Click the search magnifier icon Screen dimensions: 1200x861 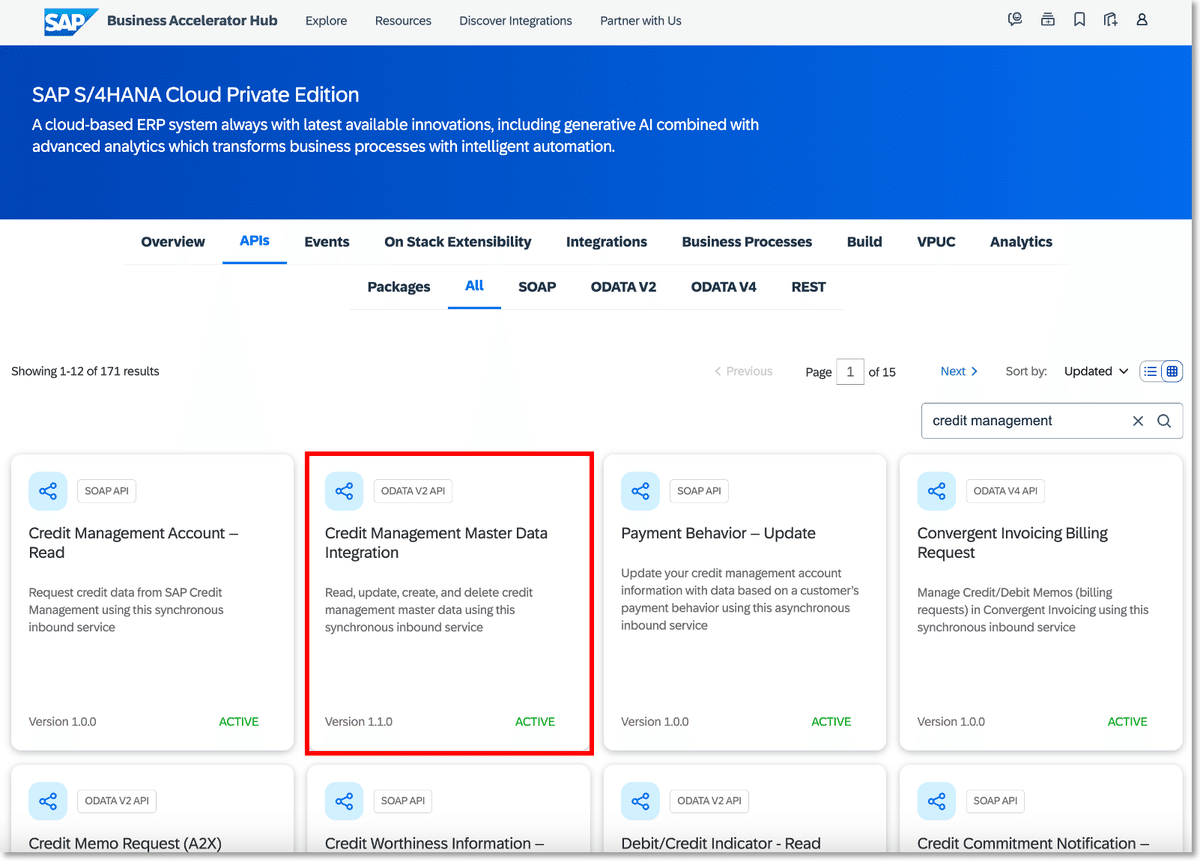tap(1164, 421)
